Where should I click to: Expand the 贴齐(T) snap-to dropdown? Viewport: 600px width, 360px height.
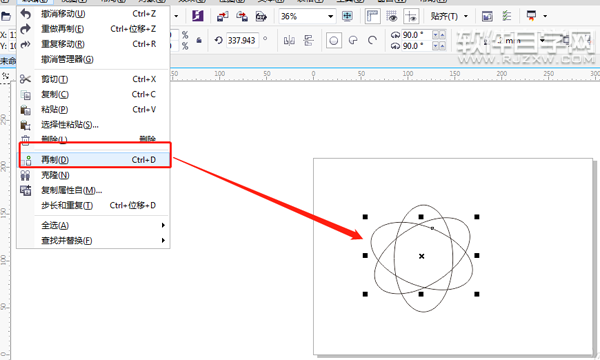(466, 16)
